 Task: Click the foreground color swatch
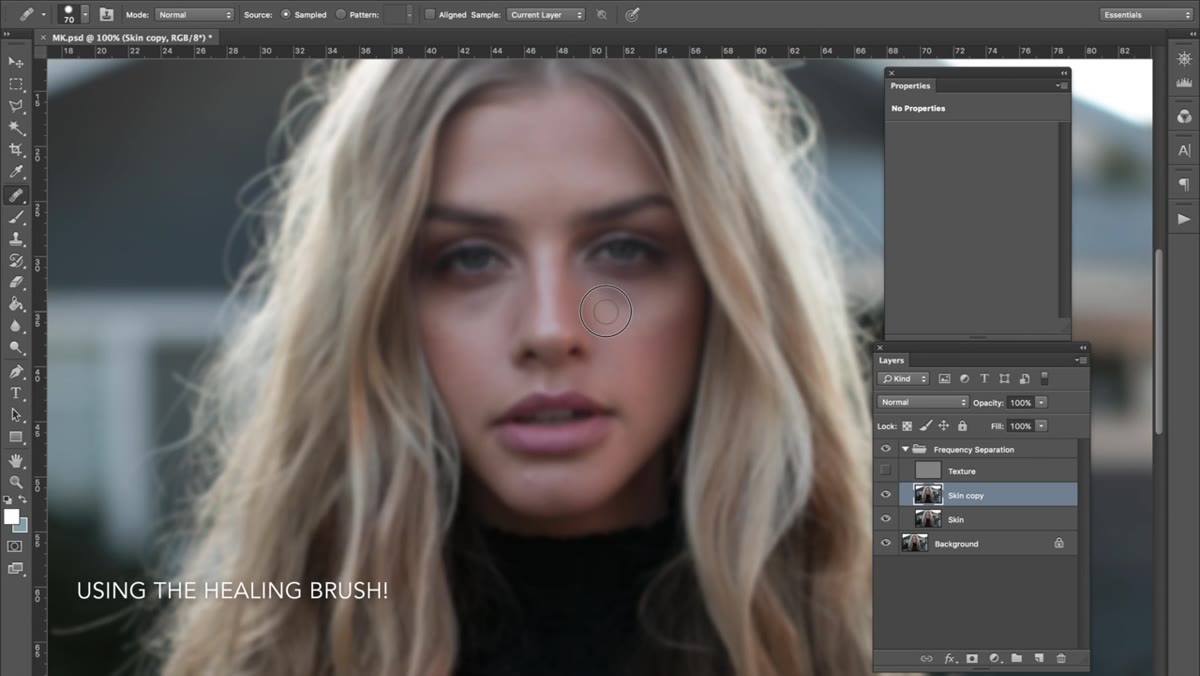pos(11,516)
